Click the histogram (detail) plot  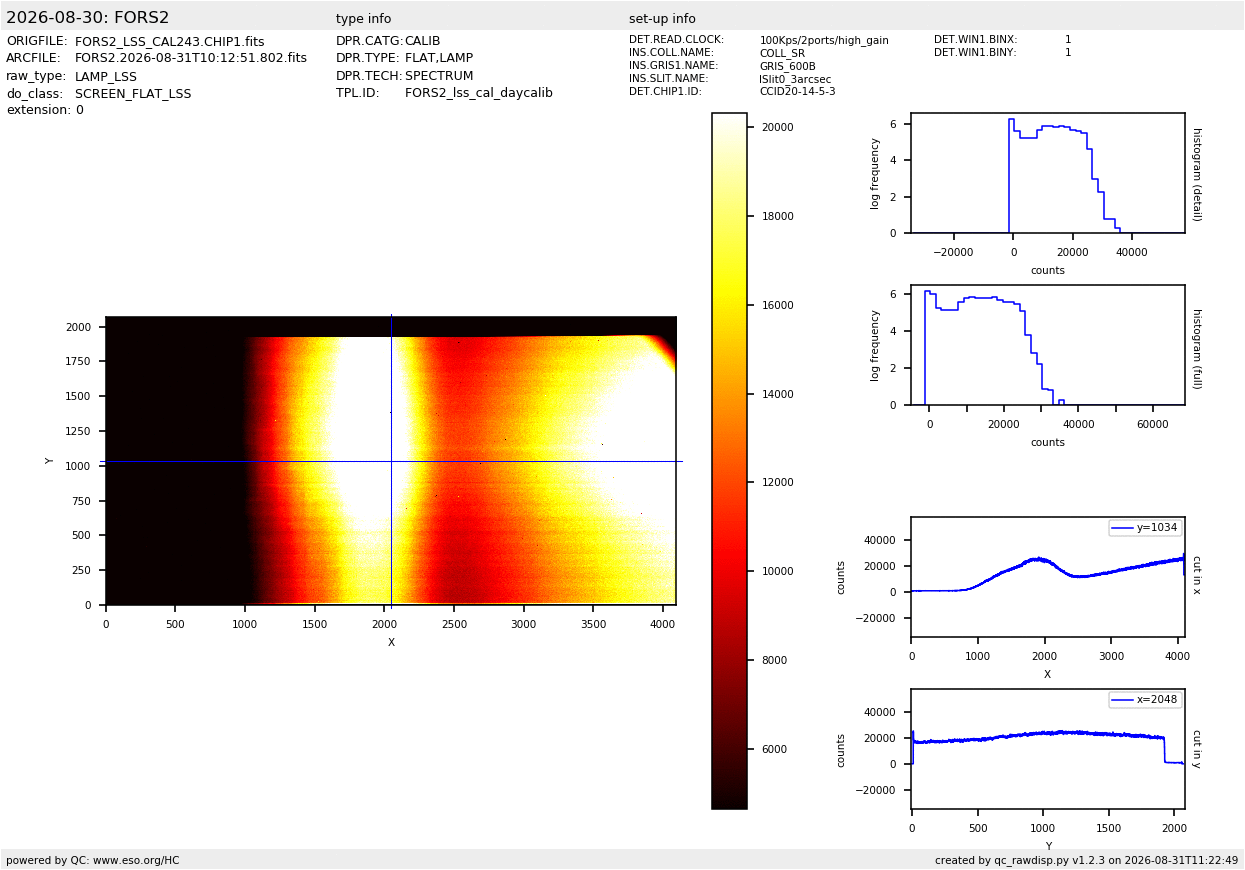pos(1048,173)
